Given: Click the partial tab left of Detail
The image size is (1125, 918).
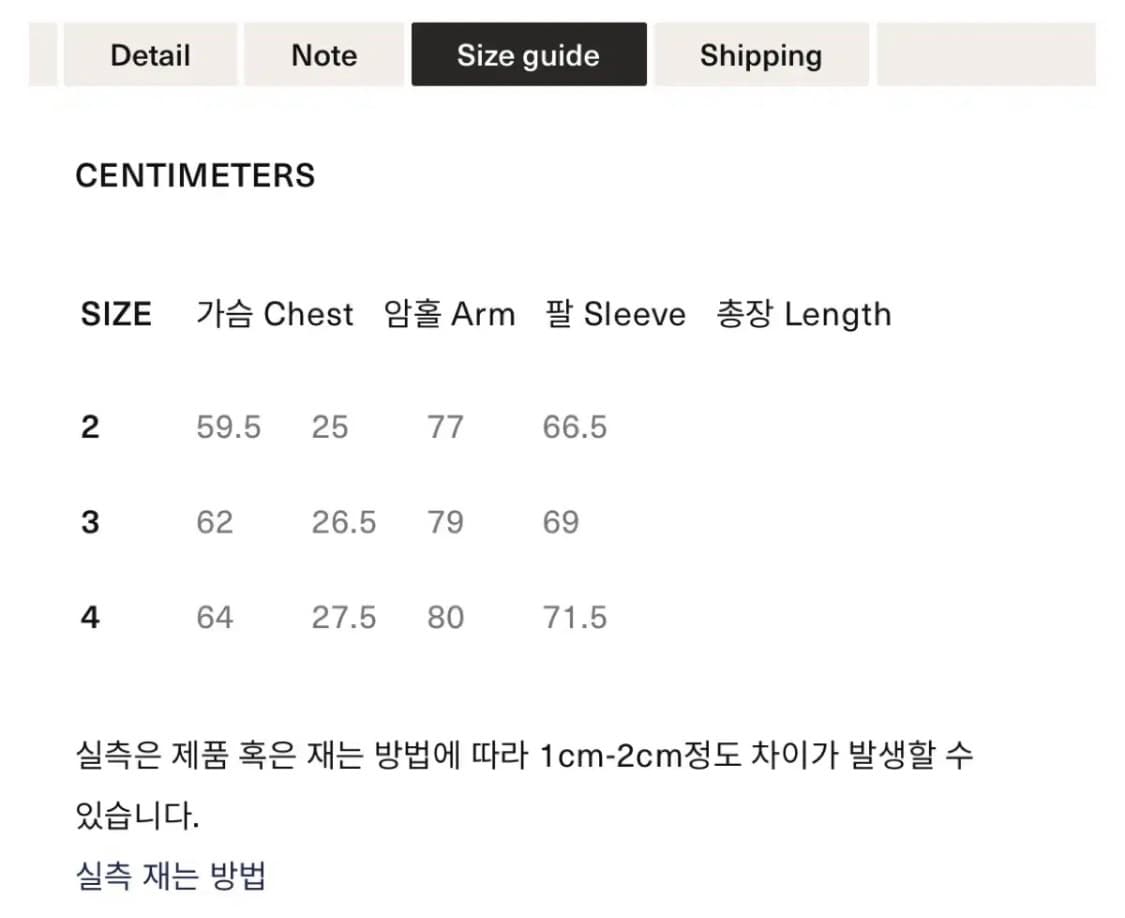Looking at the screenshot, I should pos(42,55).
